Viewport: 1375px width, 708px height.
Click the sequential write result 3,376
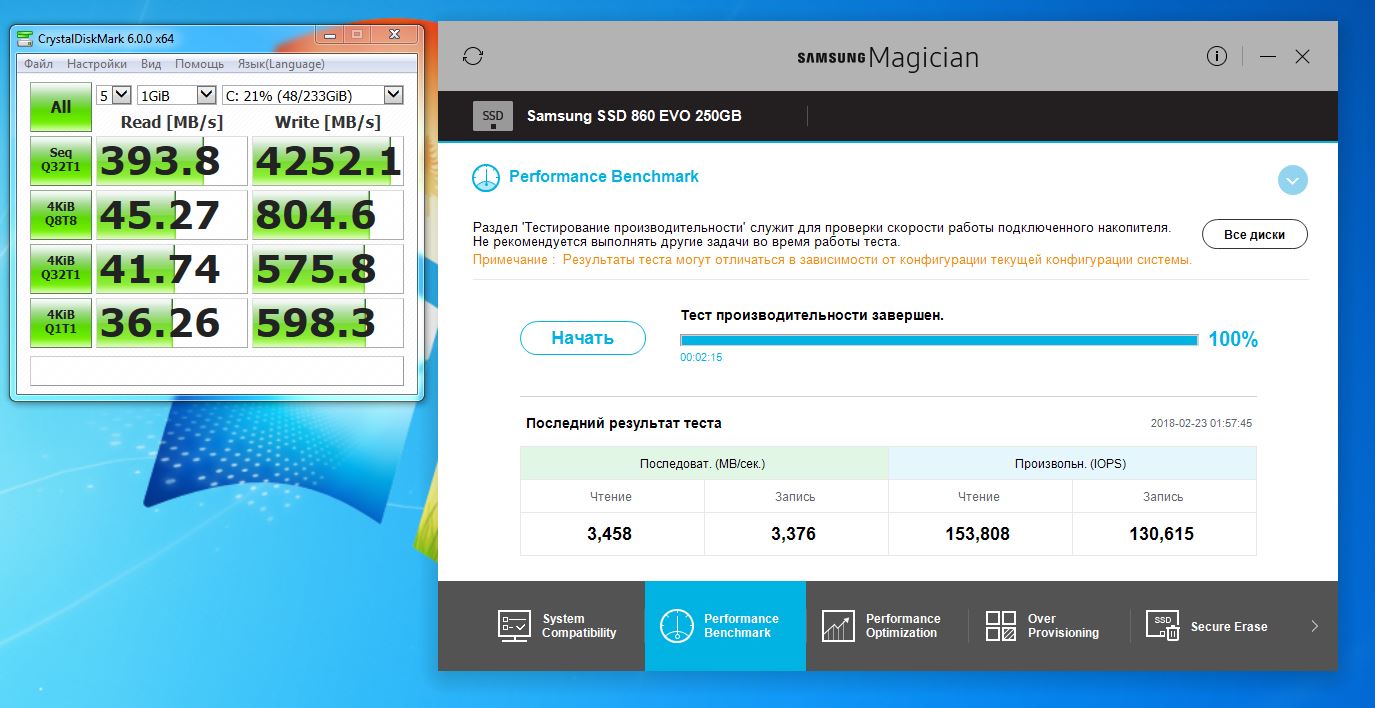794,534
